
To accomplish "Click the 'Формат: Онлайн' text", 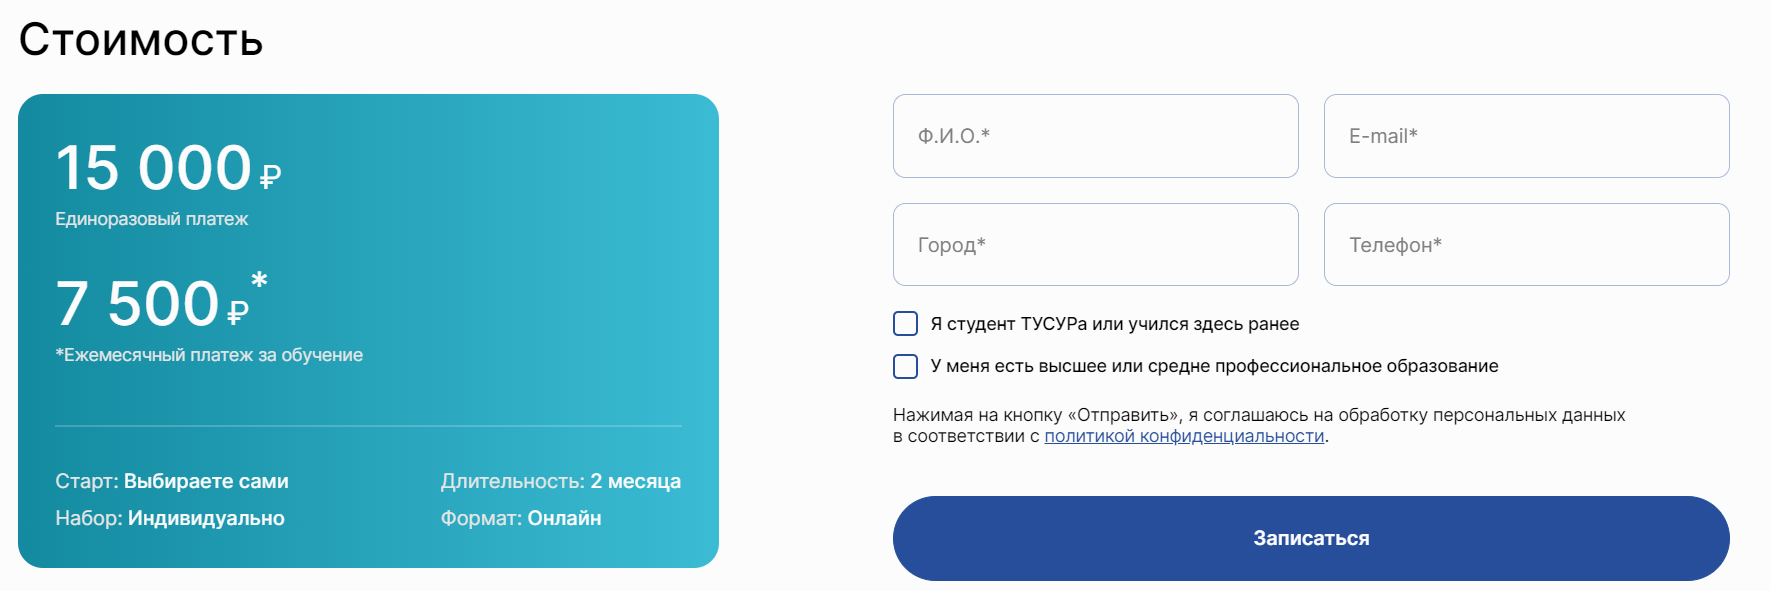I will click(x=520, y=518).
